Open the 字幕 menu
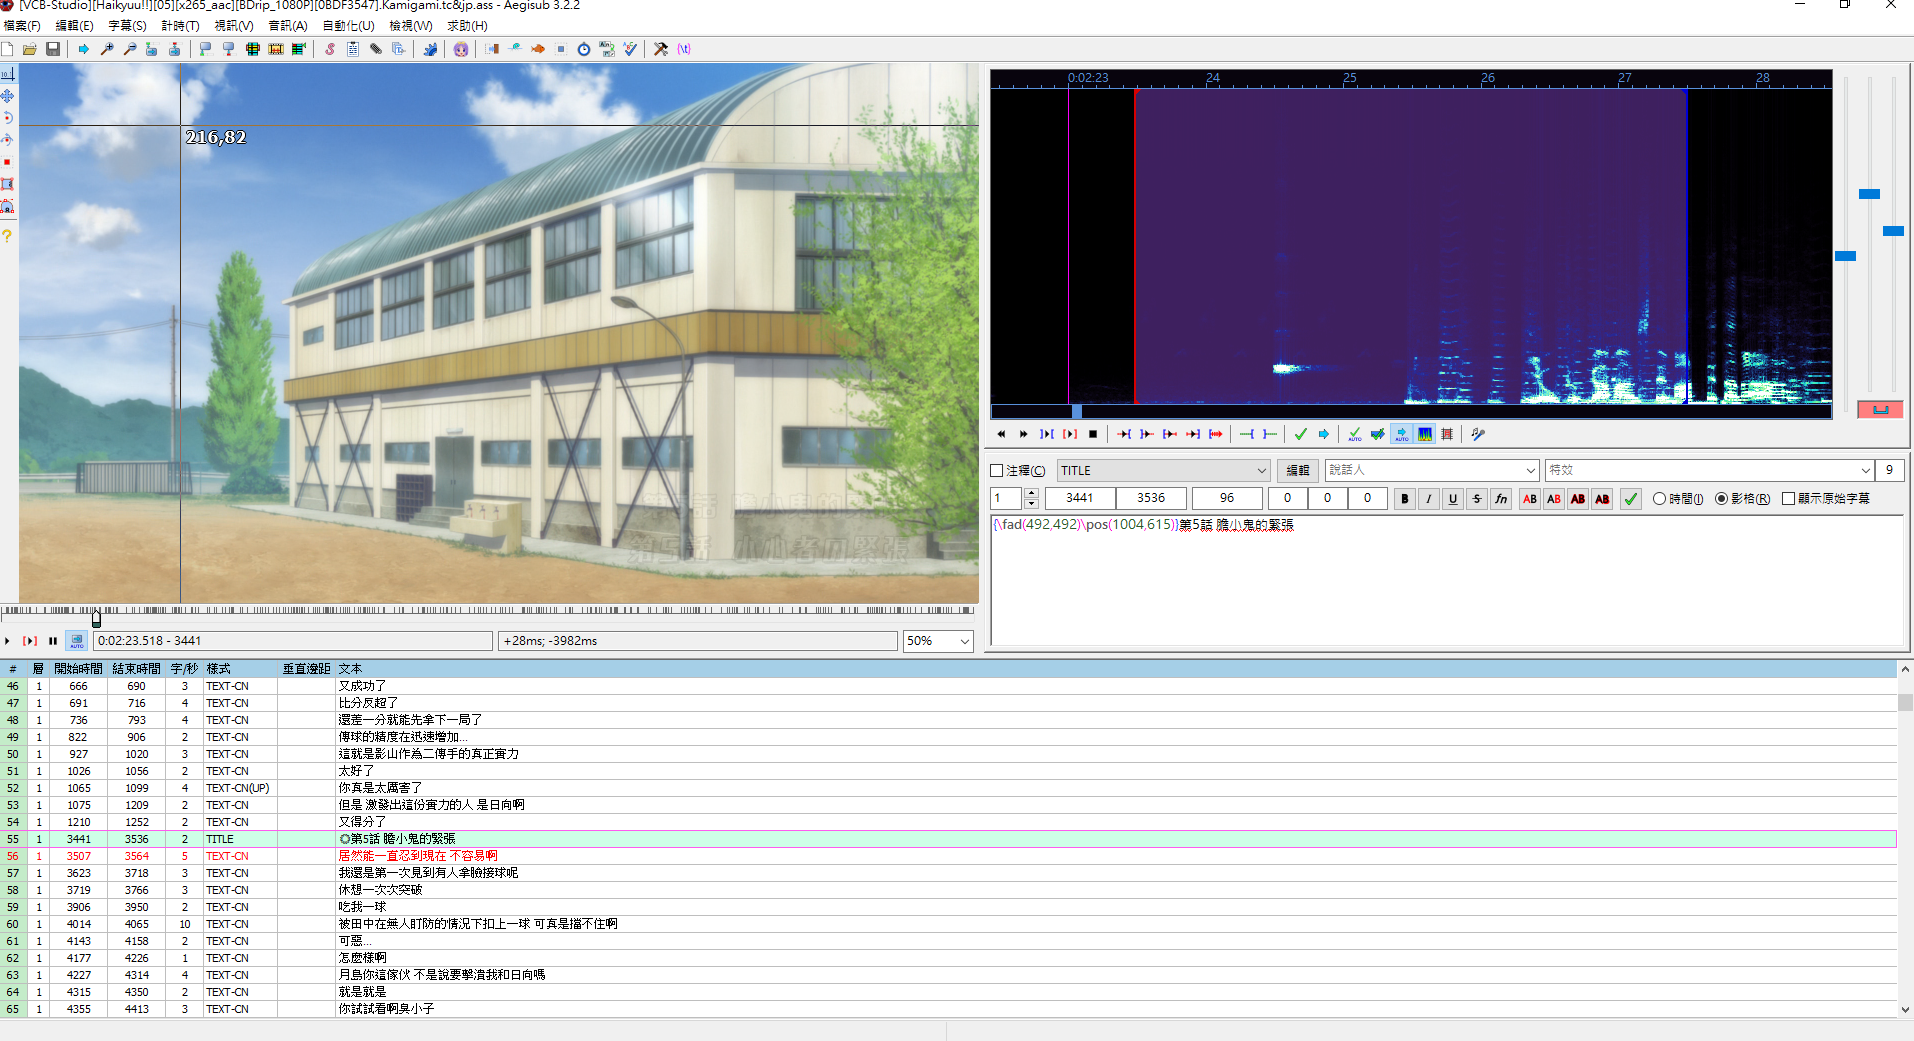This screenshot has width=1914, height=1041. (x=127, y=26)
